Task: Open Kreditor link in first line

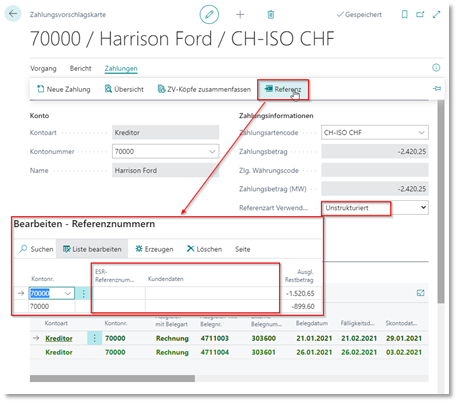Action: pyautogui.click(x=59, y=338)
